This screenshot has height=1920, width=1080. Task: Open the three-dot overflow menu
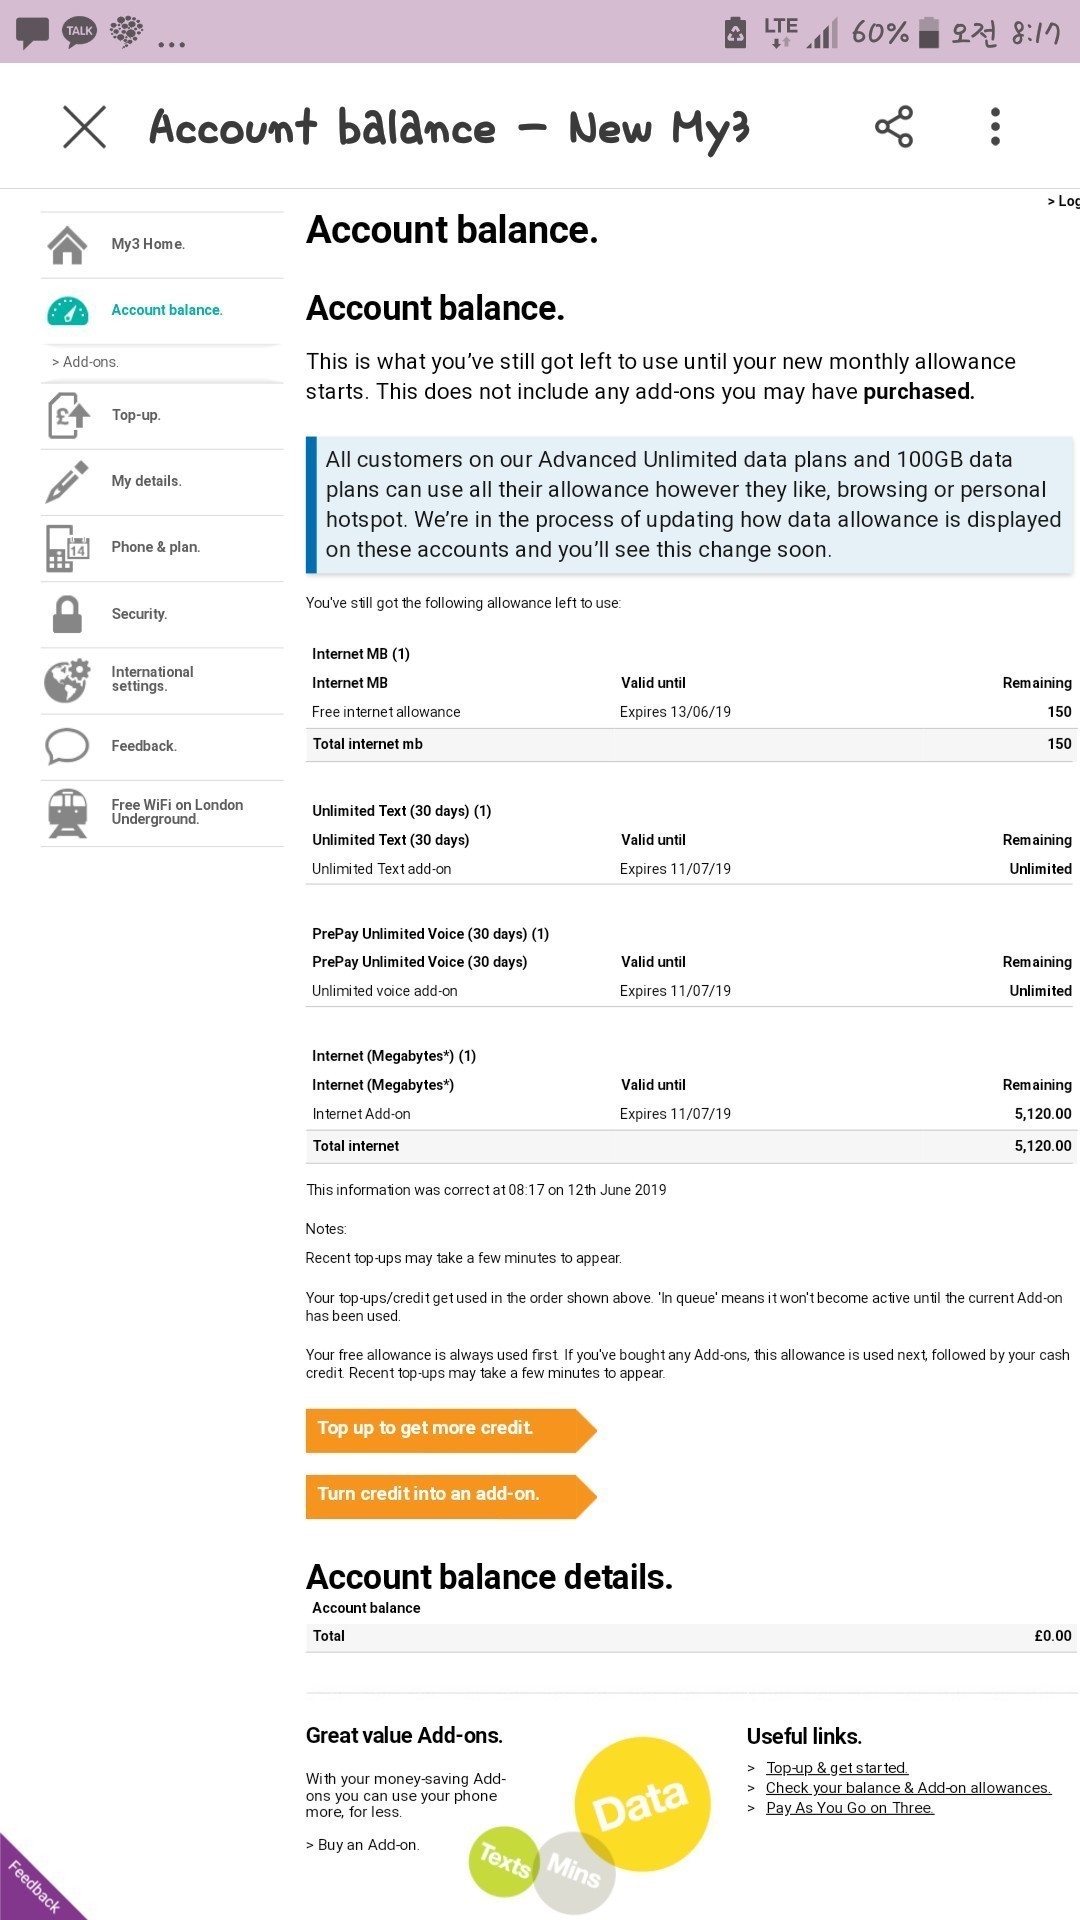click(995, 127)
